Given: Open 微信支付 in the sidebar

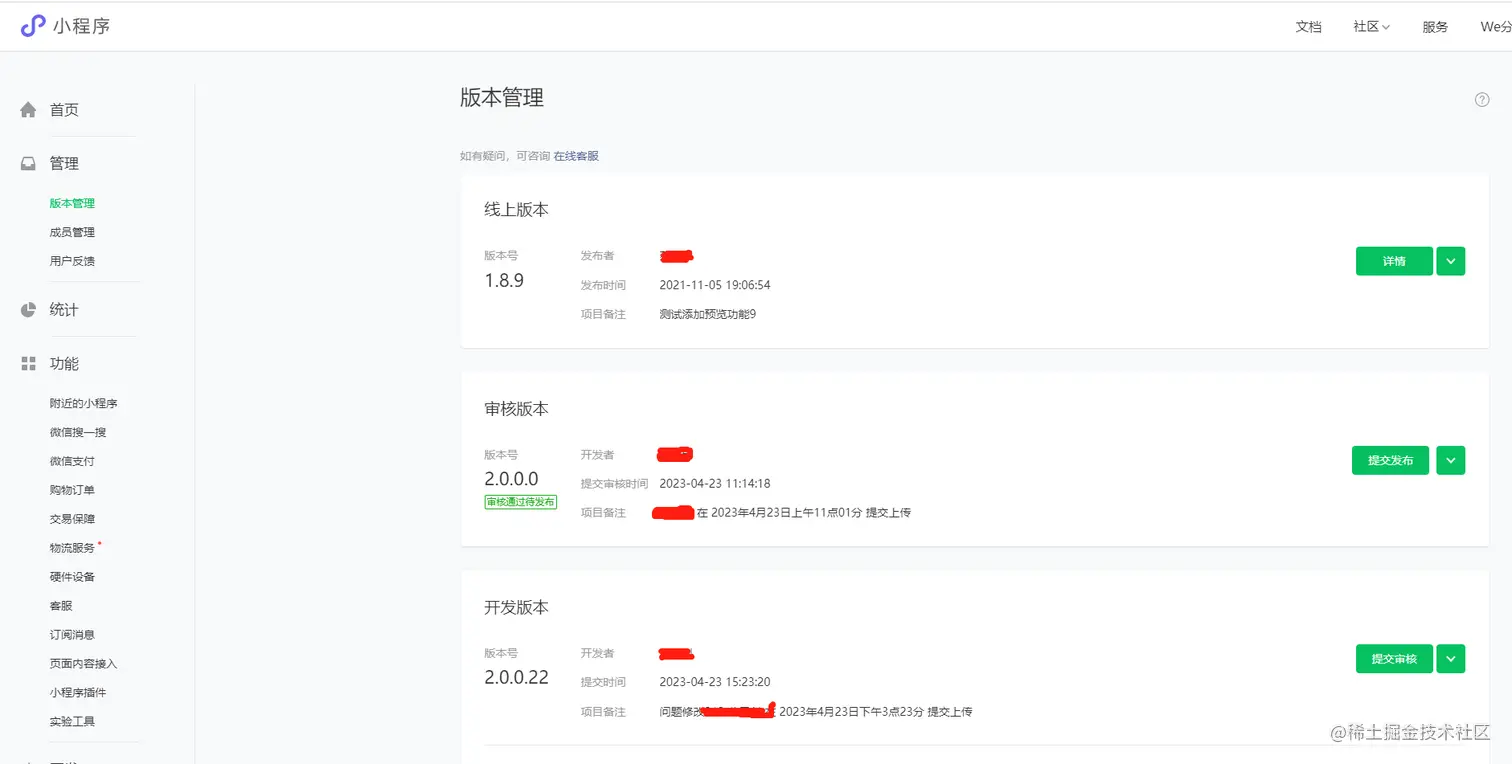Looking at the screenshot, I should pos(72,461).
